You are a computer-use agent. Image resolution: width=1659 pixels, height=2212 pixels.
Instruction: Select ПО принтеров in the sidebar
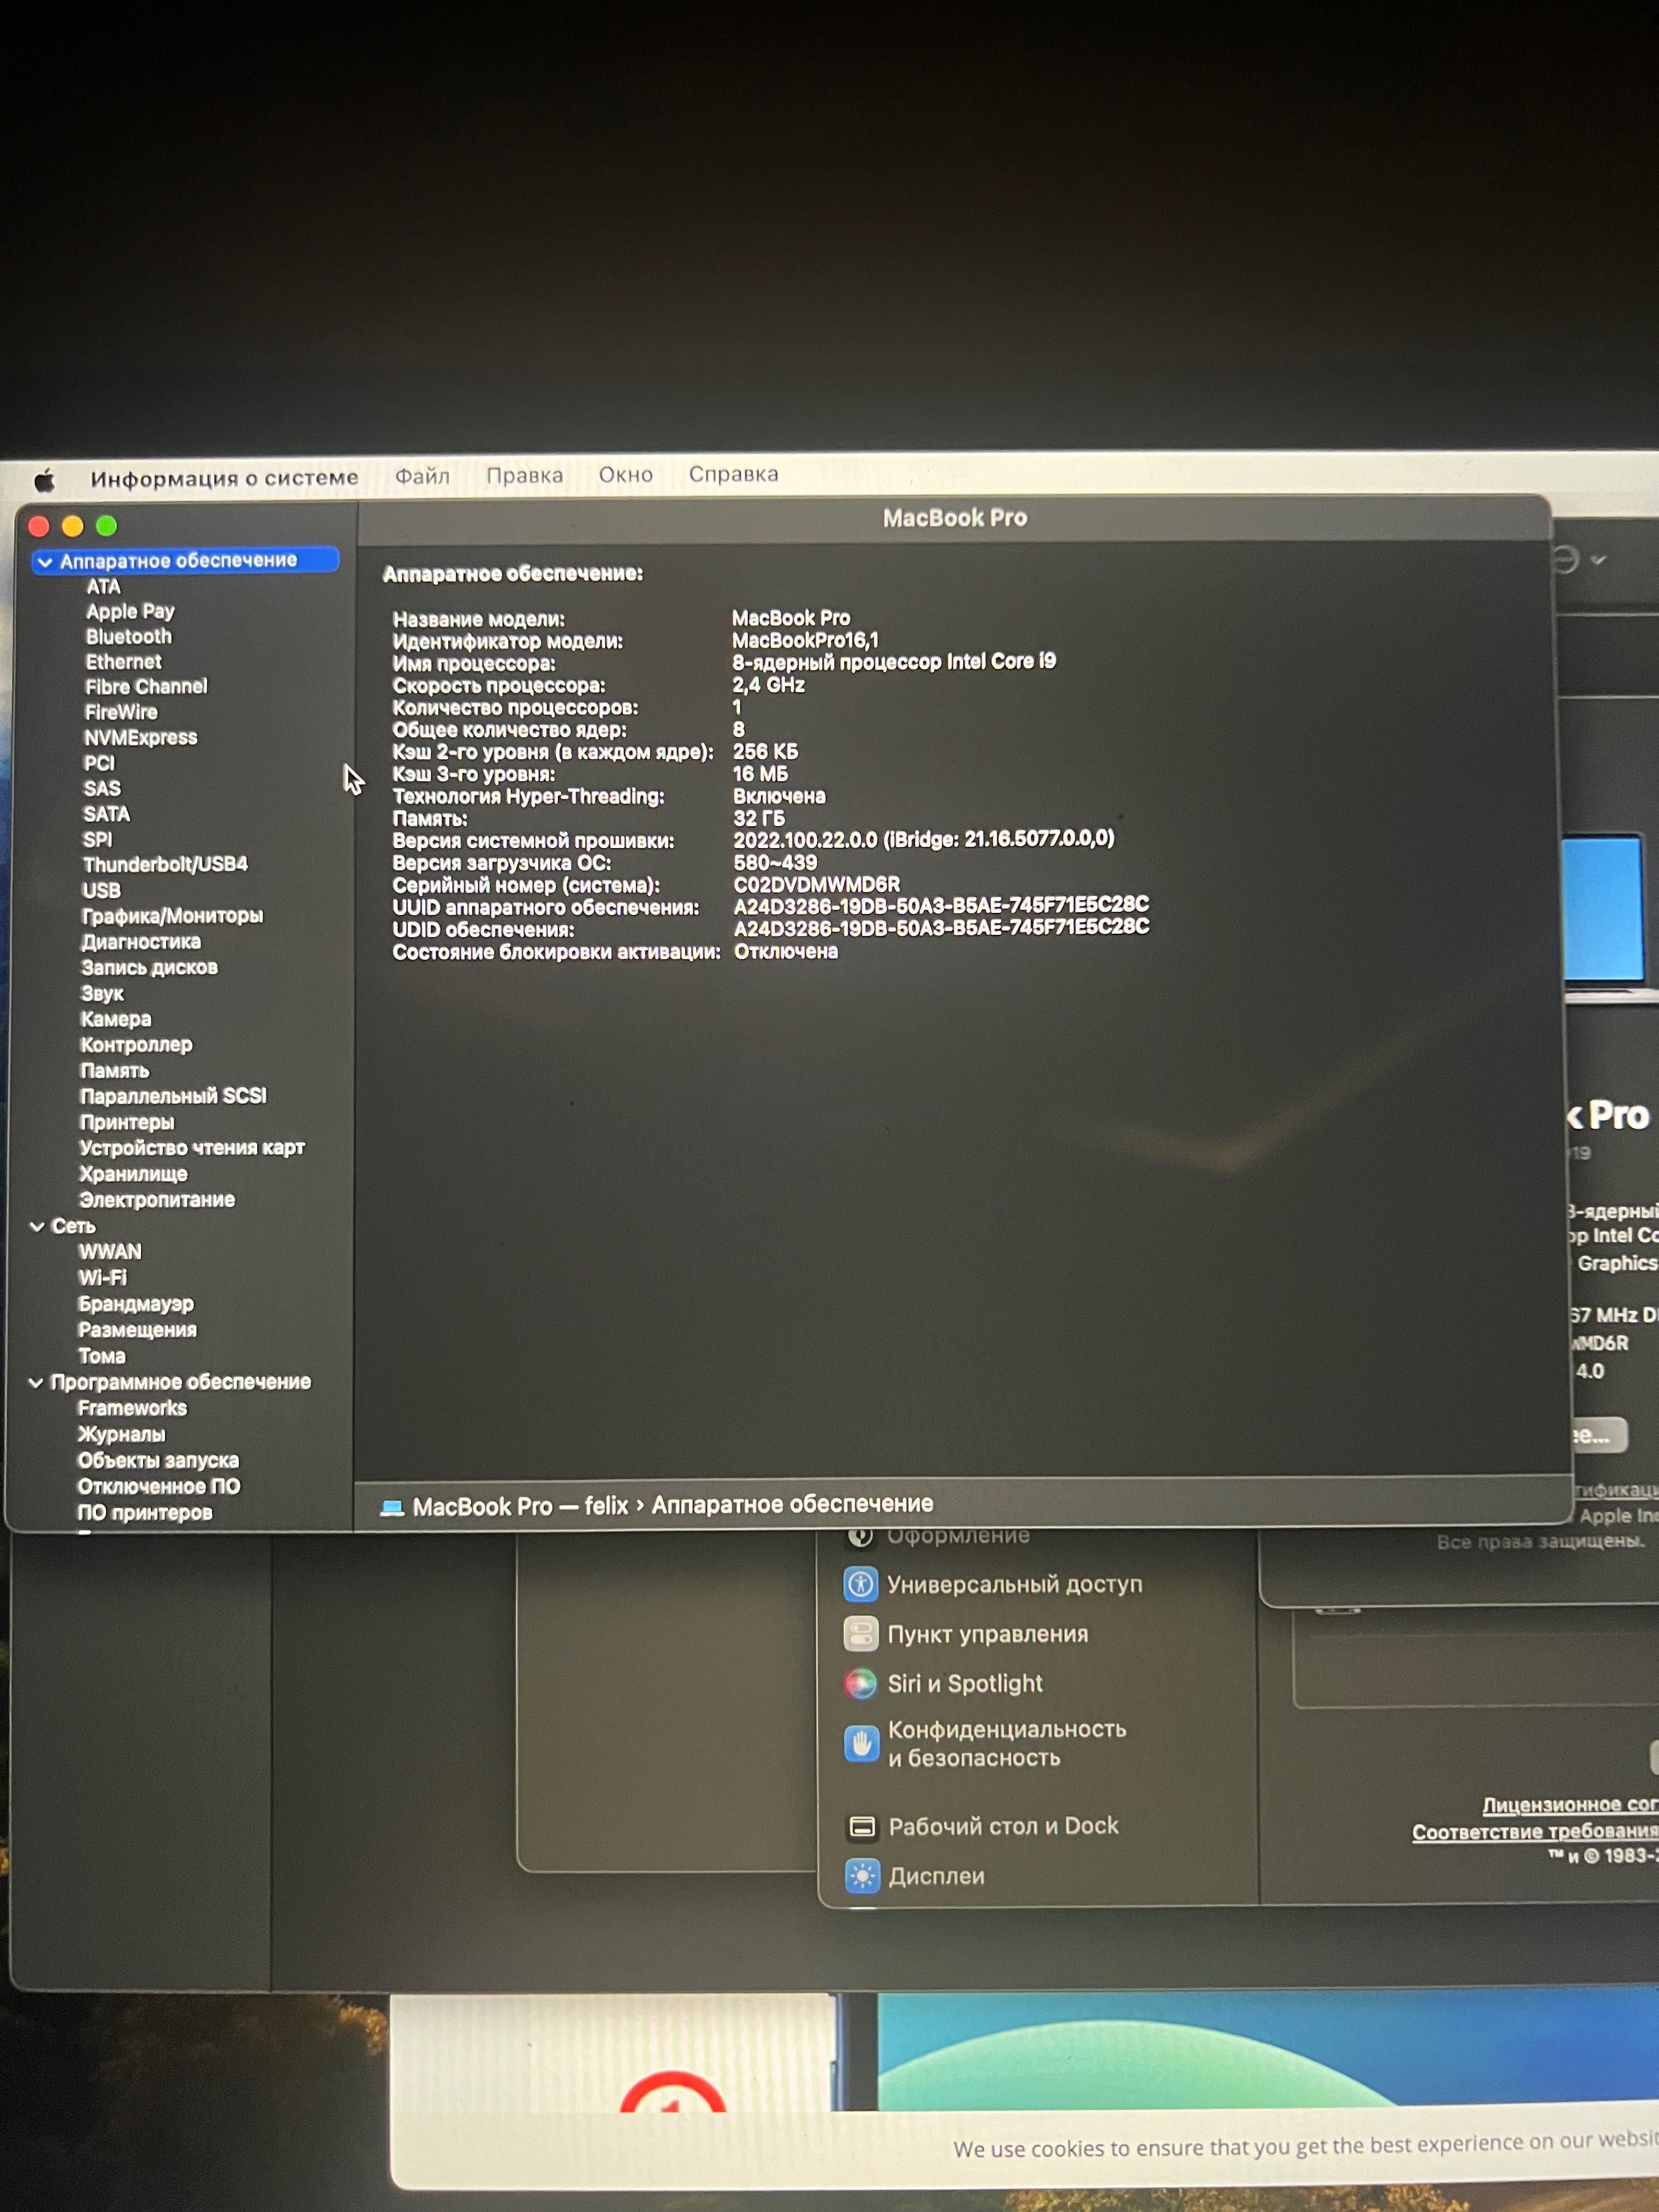(145, 1512)
